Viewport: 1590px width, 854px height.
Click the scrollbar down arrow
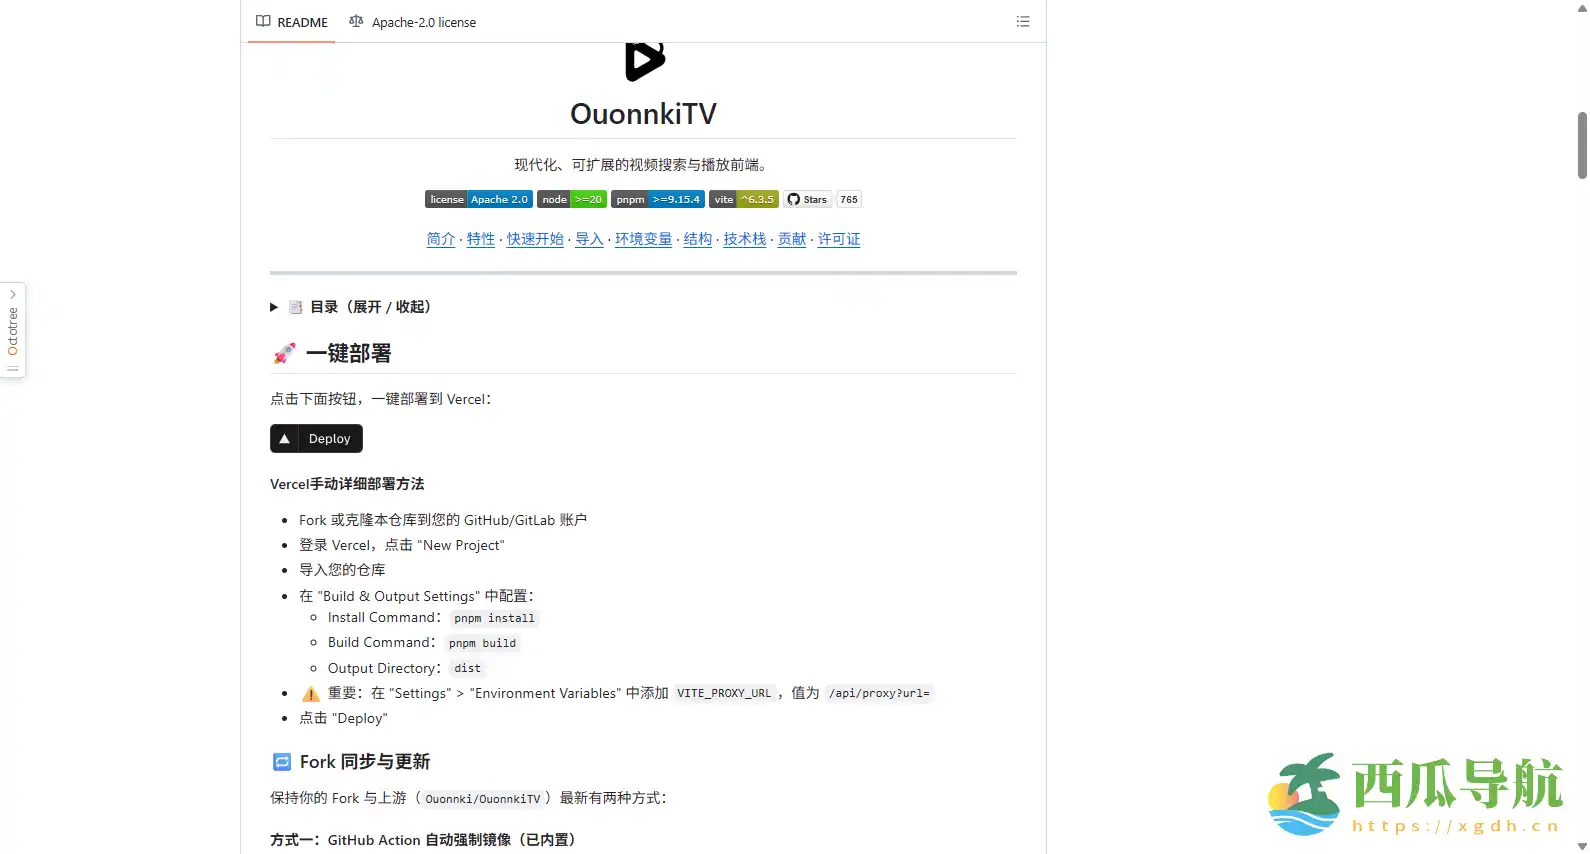pyautogui.click(x=1582, y=846)
